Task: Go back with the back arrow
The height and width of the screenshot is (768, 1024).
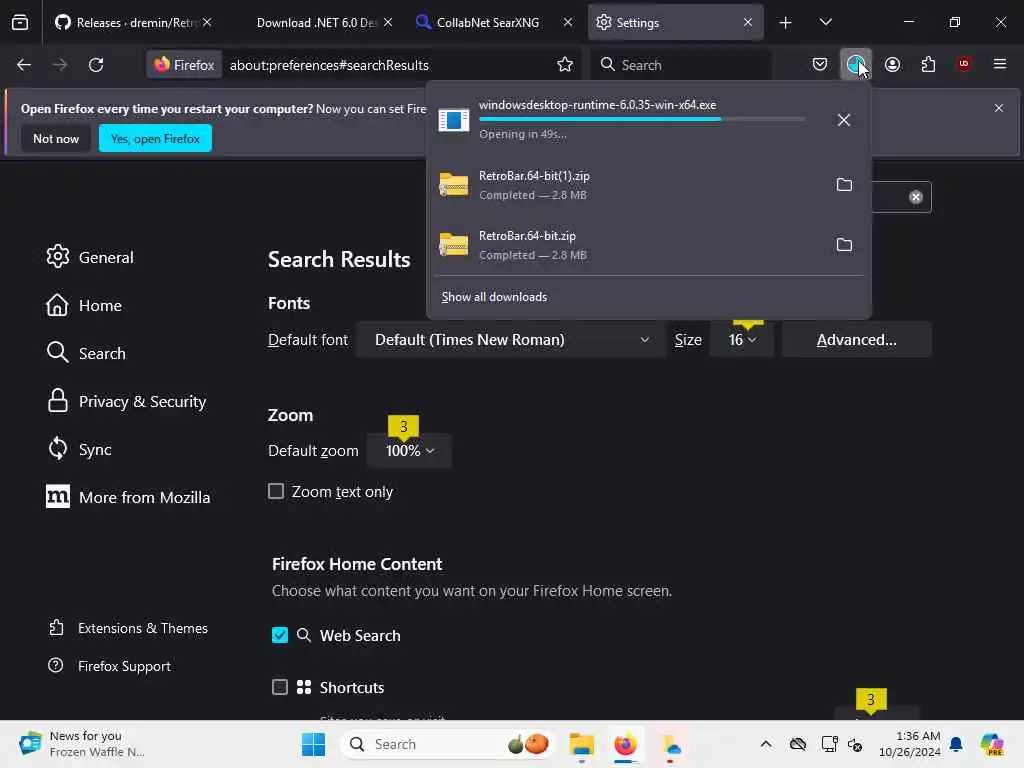Action: click(x=24, y=65)
